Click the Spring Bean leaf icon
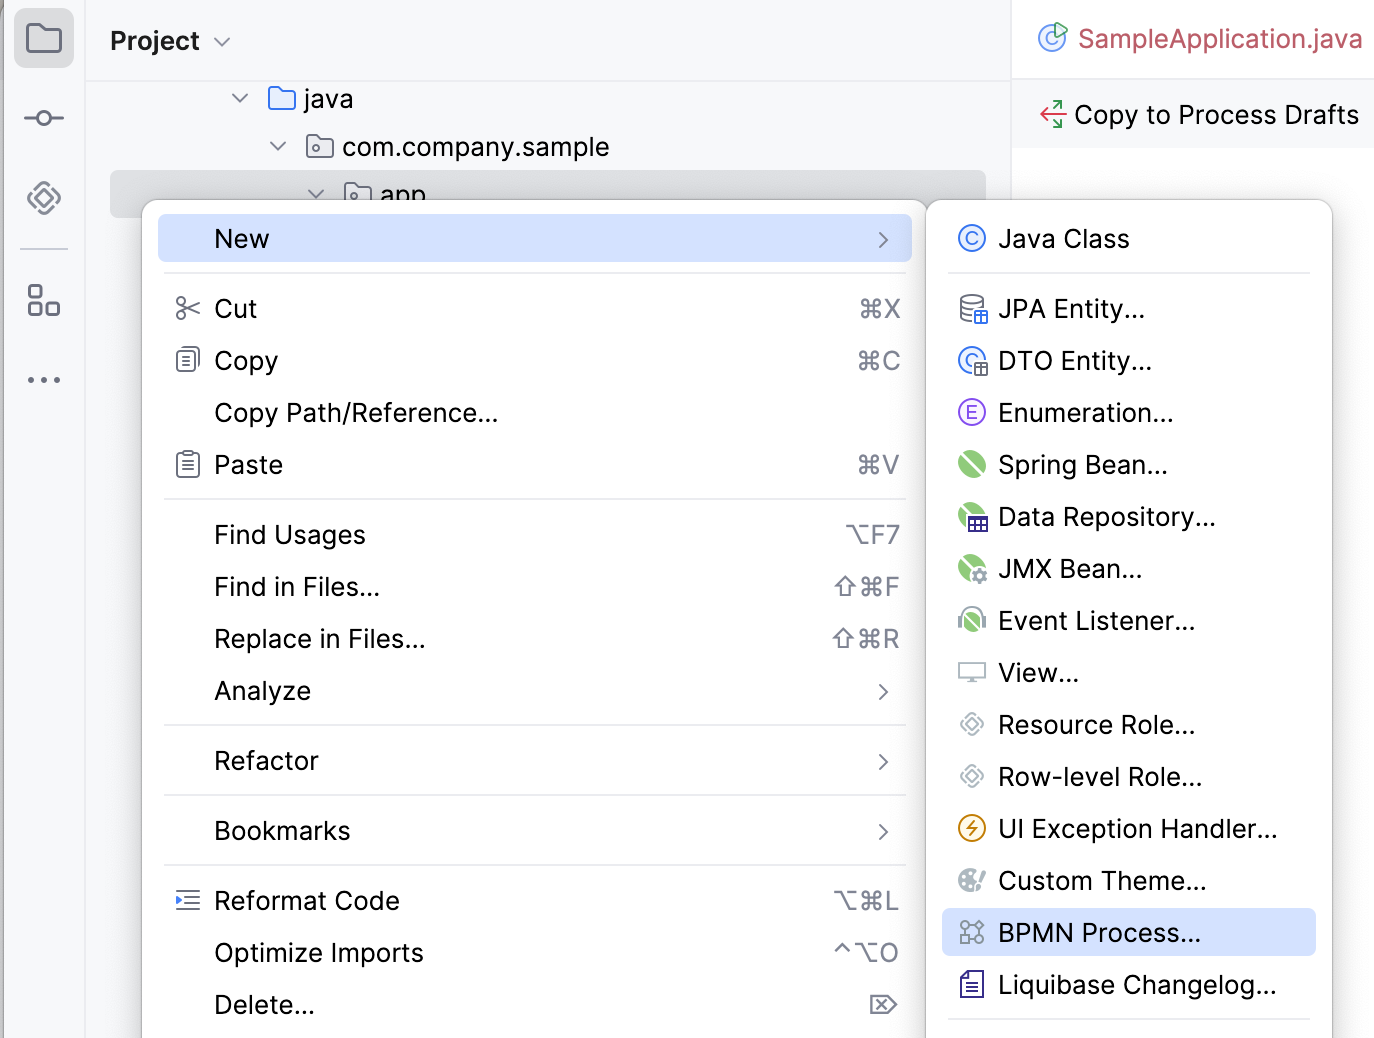Screen dimensions: 1374x1038 click(x=971, y=464)
